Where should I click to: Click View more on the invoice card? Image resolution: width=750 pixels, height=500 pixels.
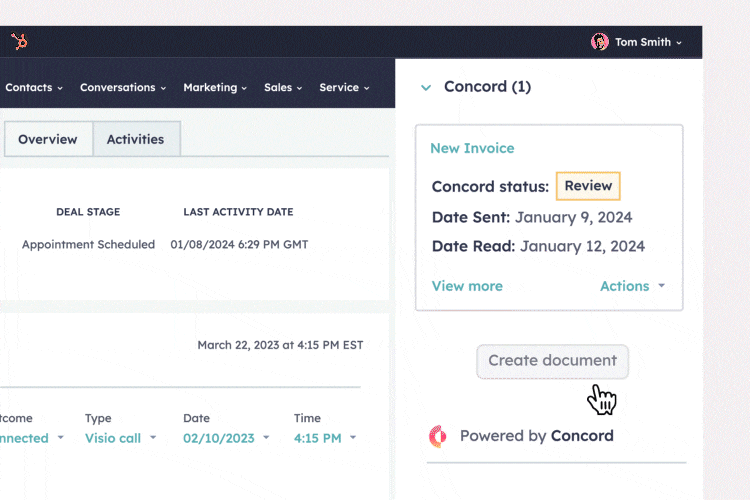click(467, 286)
